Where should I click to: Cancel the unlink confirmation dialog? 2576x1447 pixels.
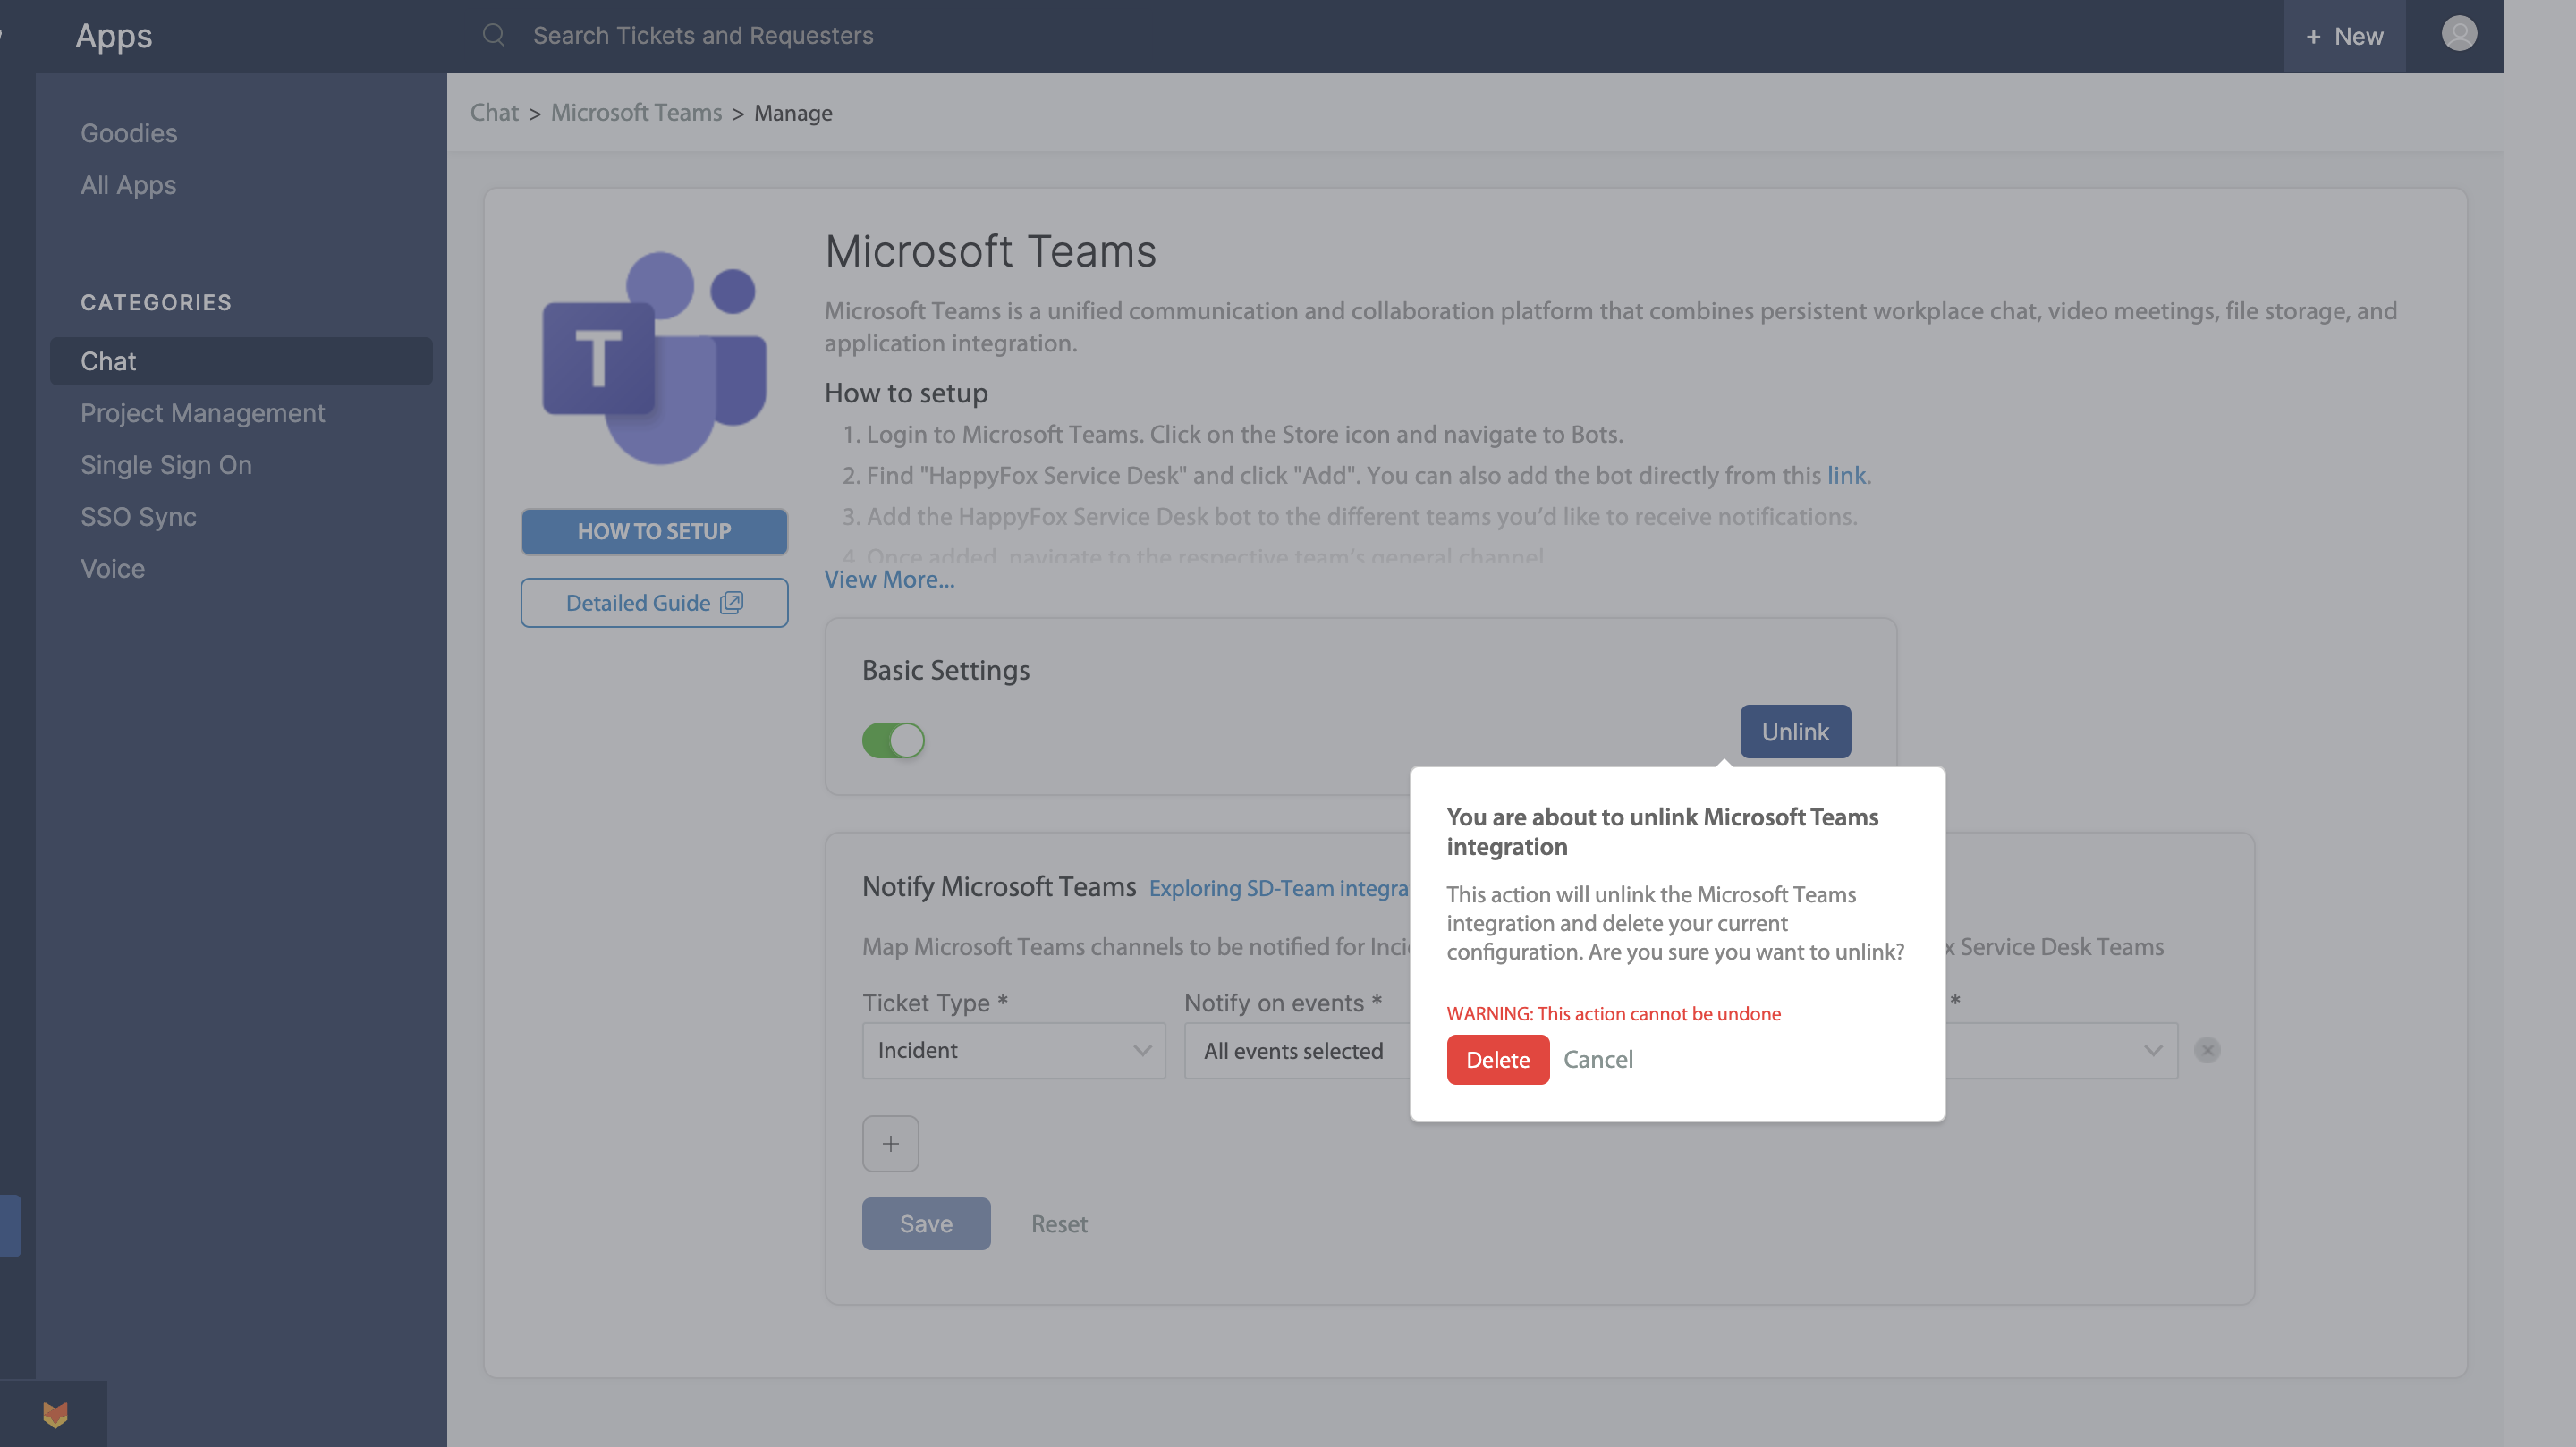[x=1597, y=1059]
